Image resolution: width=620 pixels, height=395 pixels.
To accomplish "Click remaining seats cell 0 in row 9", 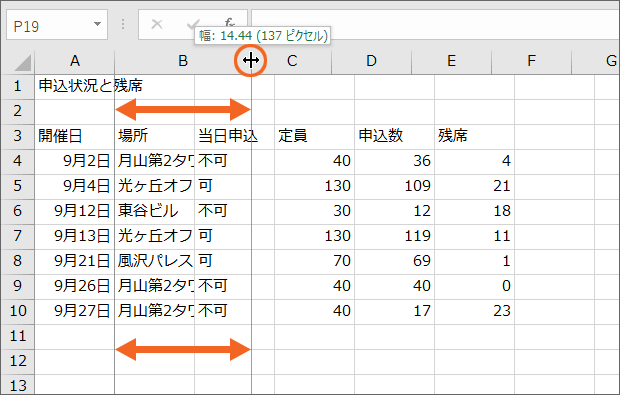I will point(474,286).
